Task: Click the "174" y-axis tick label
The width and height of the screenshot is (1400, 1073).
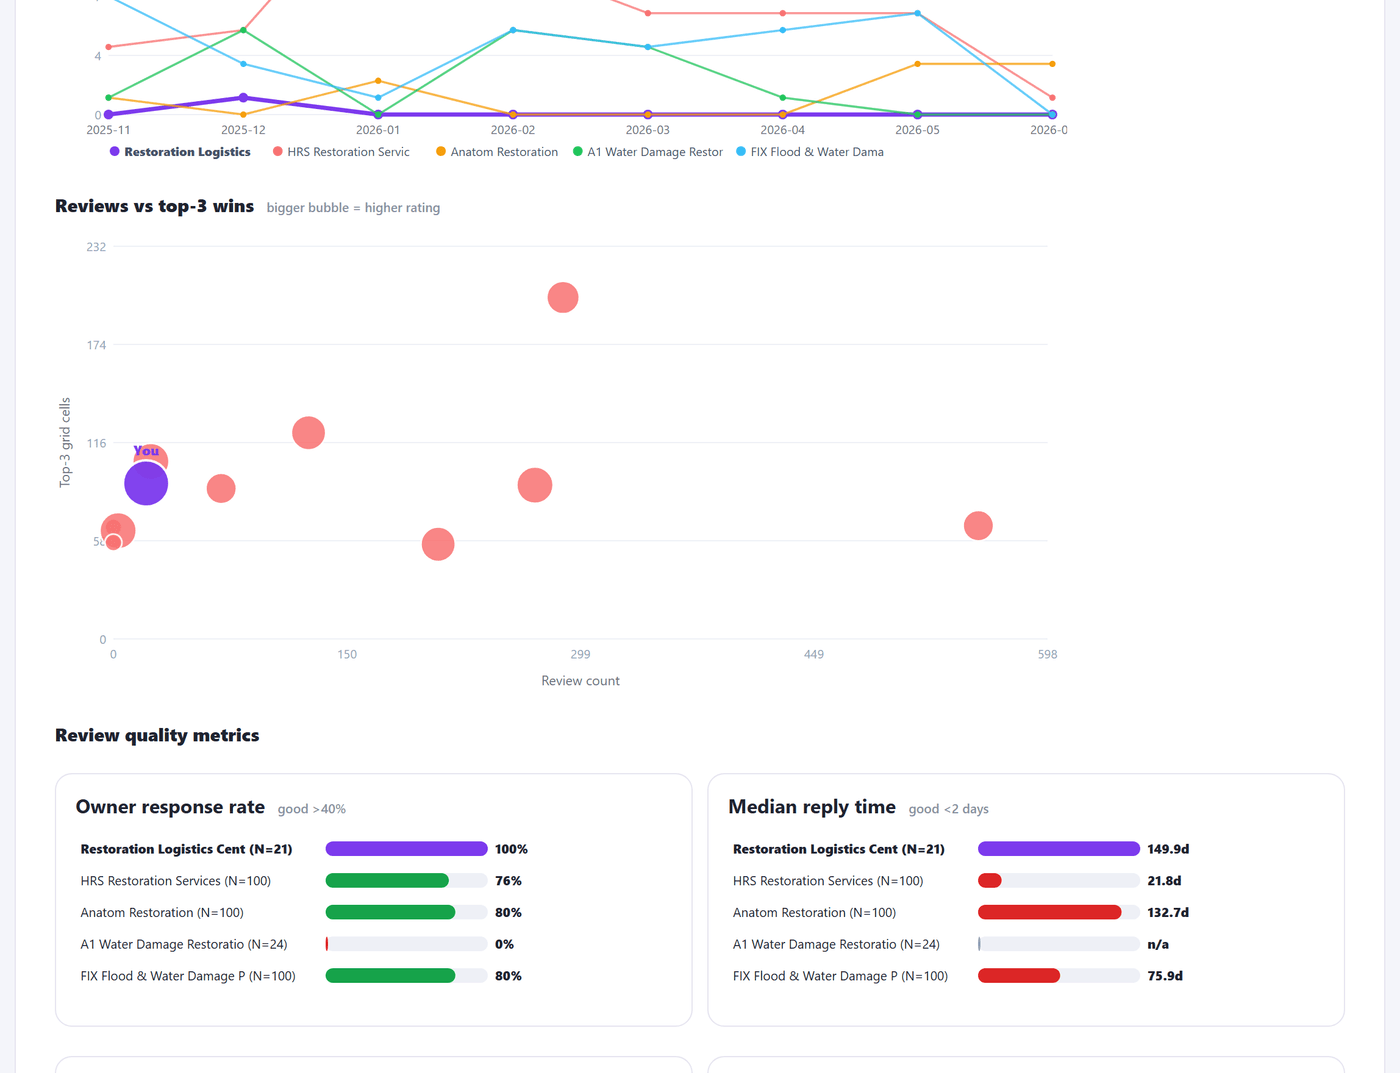Action: tap(96, 345)
